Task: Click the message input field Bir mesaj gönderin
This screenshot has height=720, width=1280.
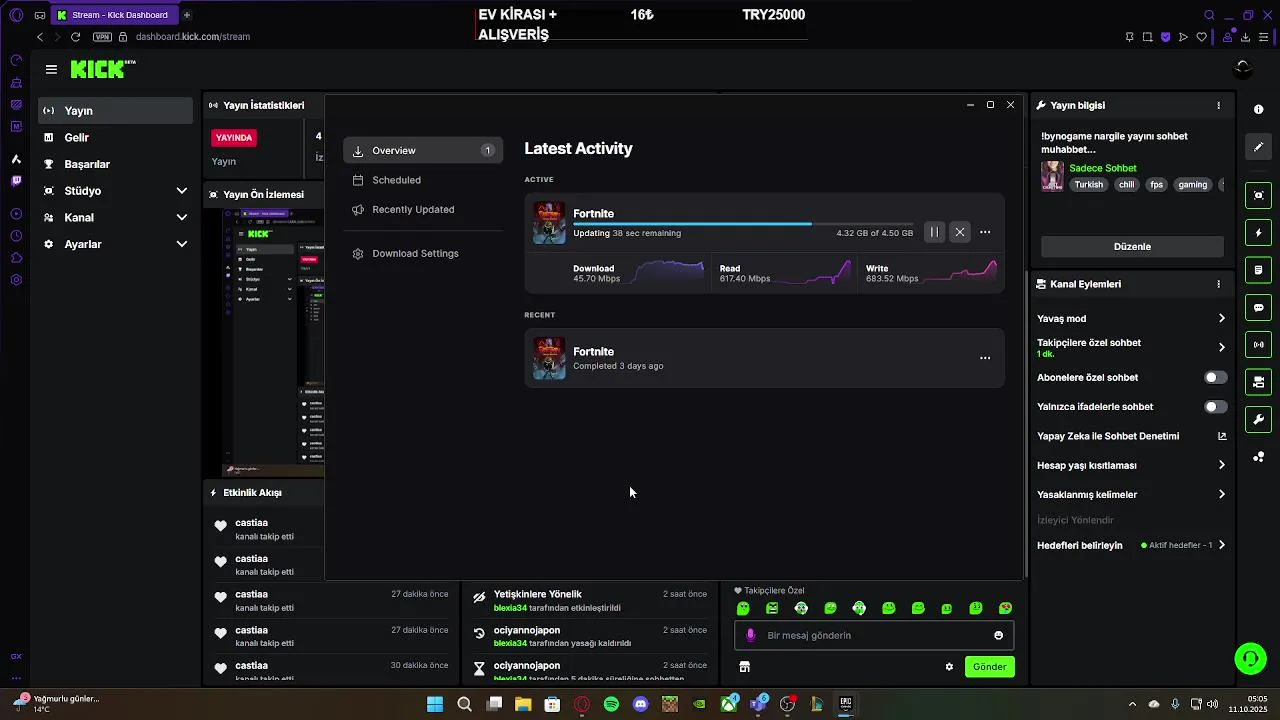Action: pyautogui.click(x=875, y=635)
